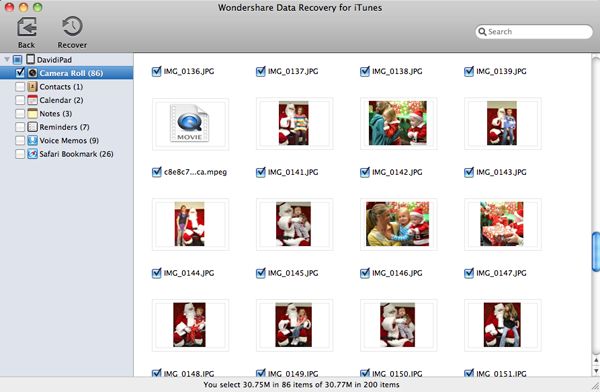Select Safari Bookmark (26) in sidebar
Viewport: 600px width, 392px height.
[76, 154]
